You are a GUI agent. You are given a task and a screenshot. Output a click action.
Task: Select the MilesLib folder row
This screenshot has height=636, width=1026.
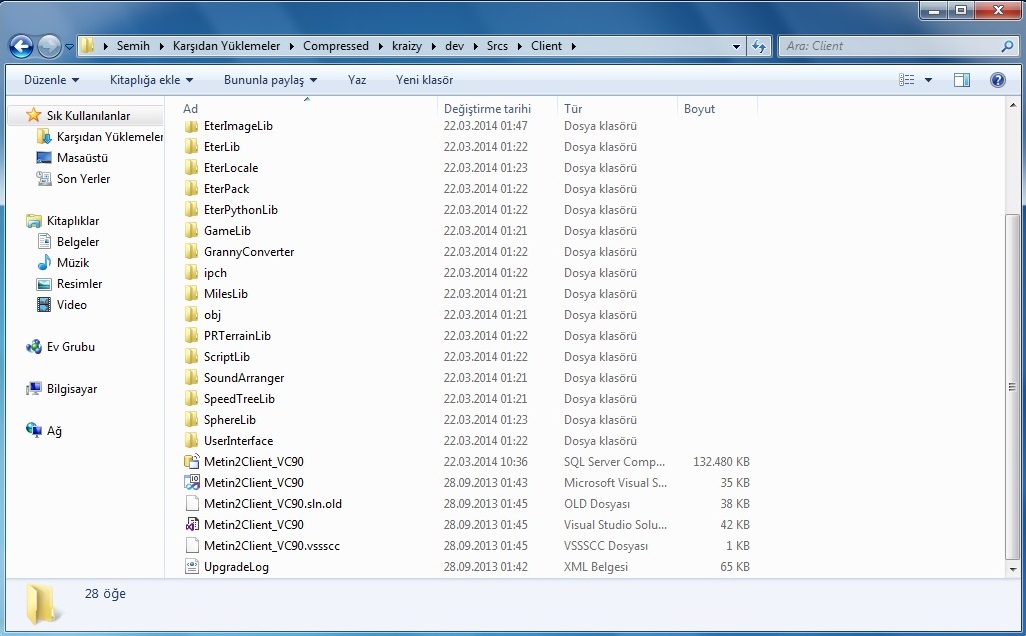point(467,294)
